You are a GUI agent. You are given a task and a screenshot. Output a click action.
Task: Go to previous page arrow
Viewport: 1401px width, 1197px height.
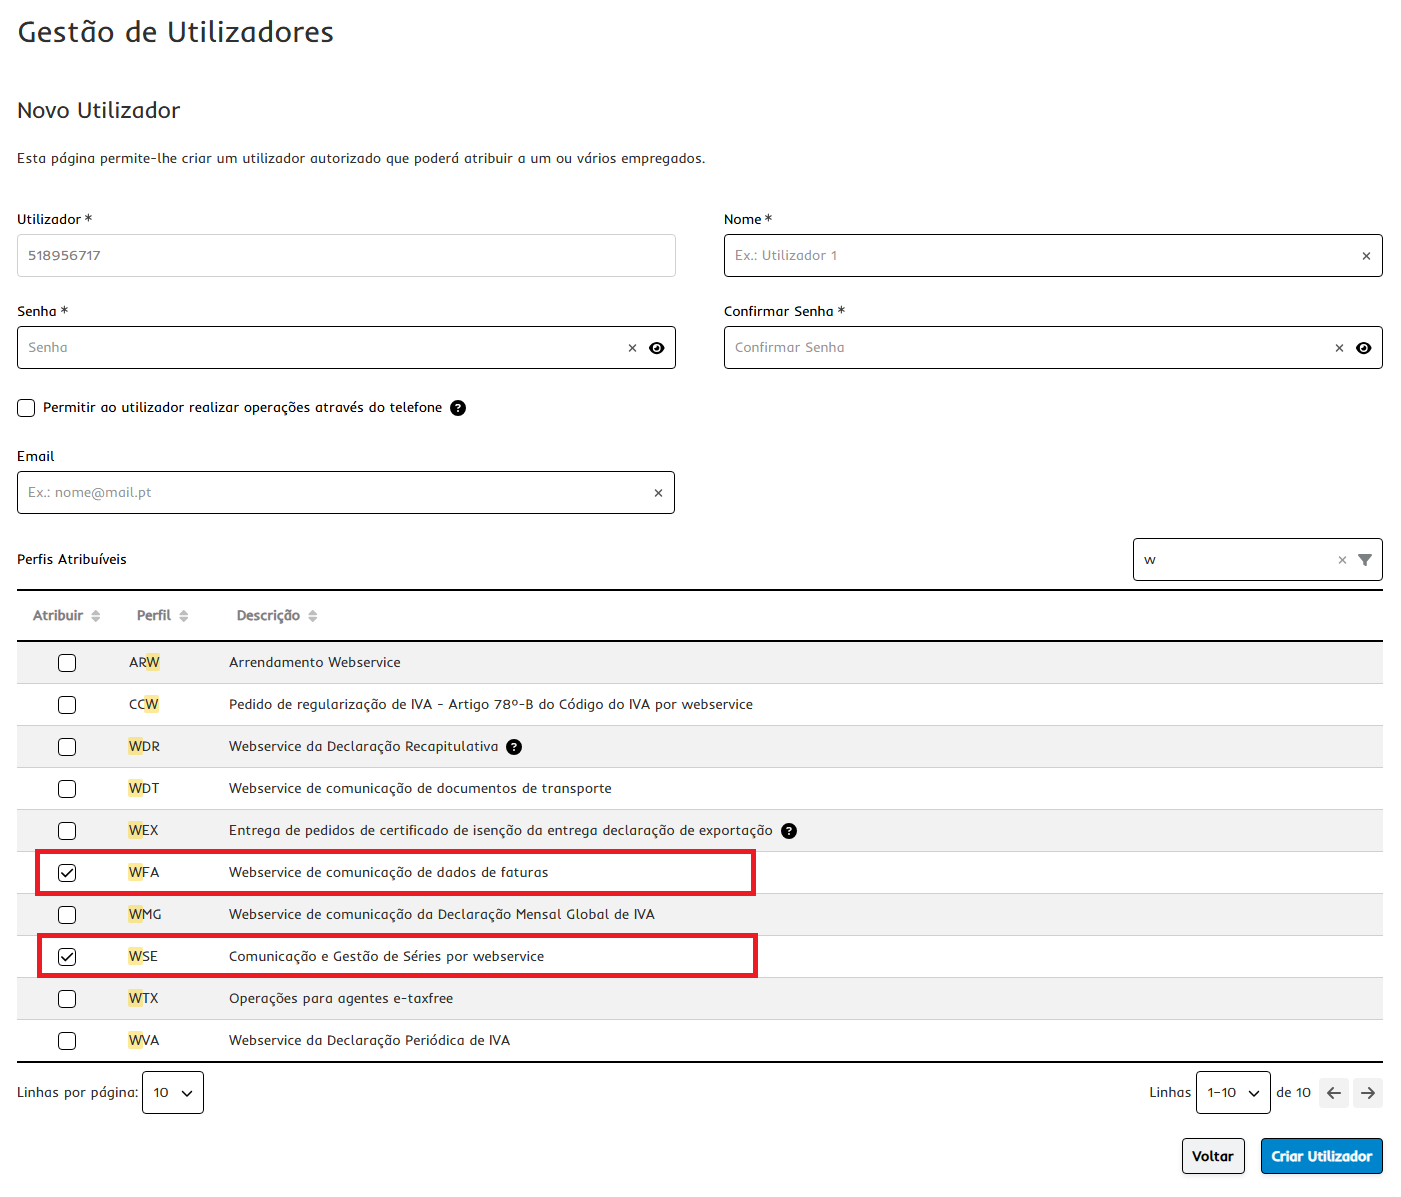click(1334, 1093)
